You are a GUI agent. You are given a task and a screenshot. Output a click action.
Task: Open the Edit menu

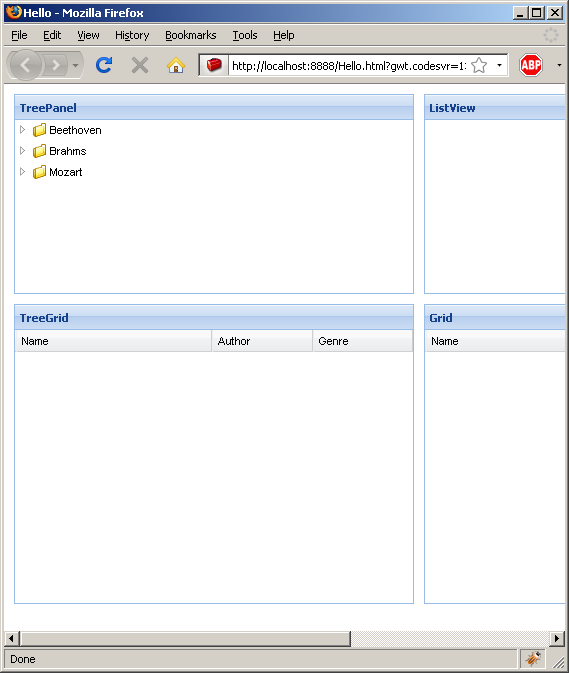coord(52,35)
